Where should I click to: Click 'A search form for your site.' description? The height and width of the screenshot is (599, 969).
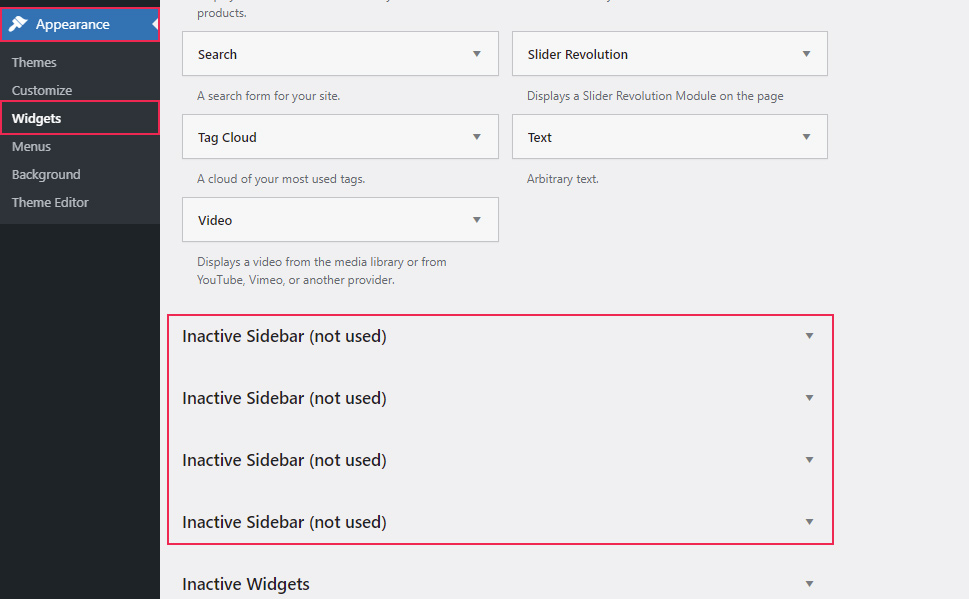268,96
